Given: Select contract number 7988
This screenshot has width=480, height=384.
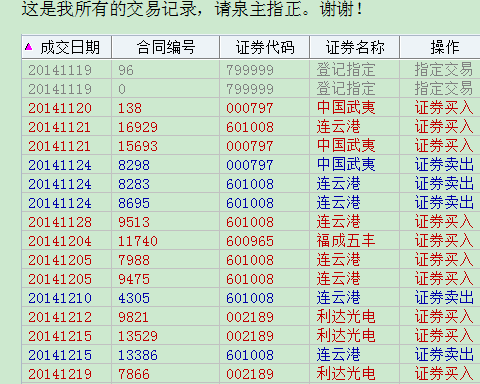Looking at the screenshot, I should pos(134,260).
